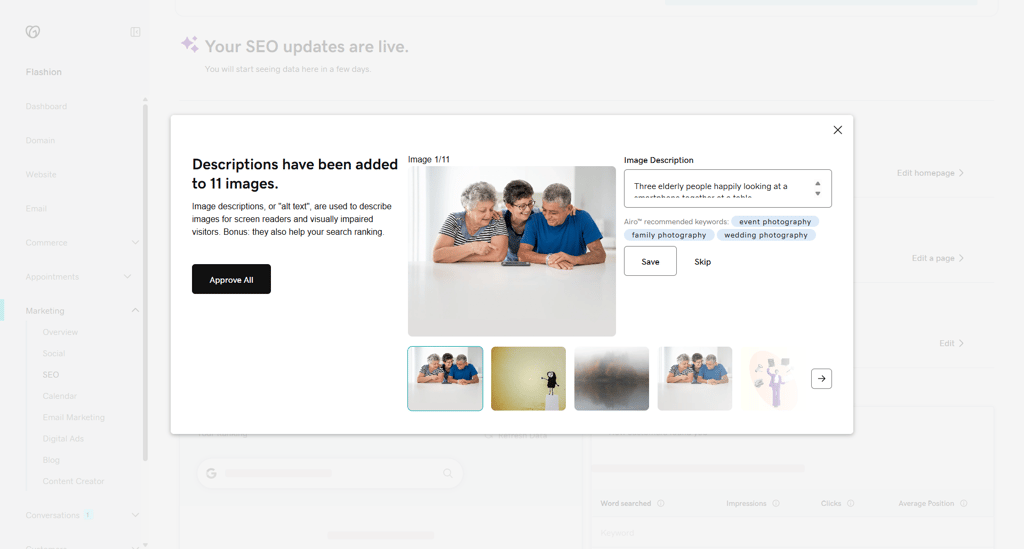Save the image description
This screenshot has width=1024, height=549.
tap(650, 261)
